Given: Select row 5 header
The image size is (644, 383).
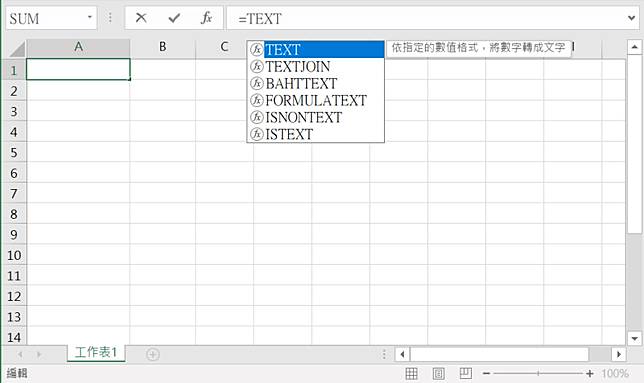Looking at the screenshot, I should (14, 152).
